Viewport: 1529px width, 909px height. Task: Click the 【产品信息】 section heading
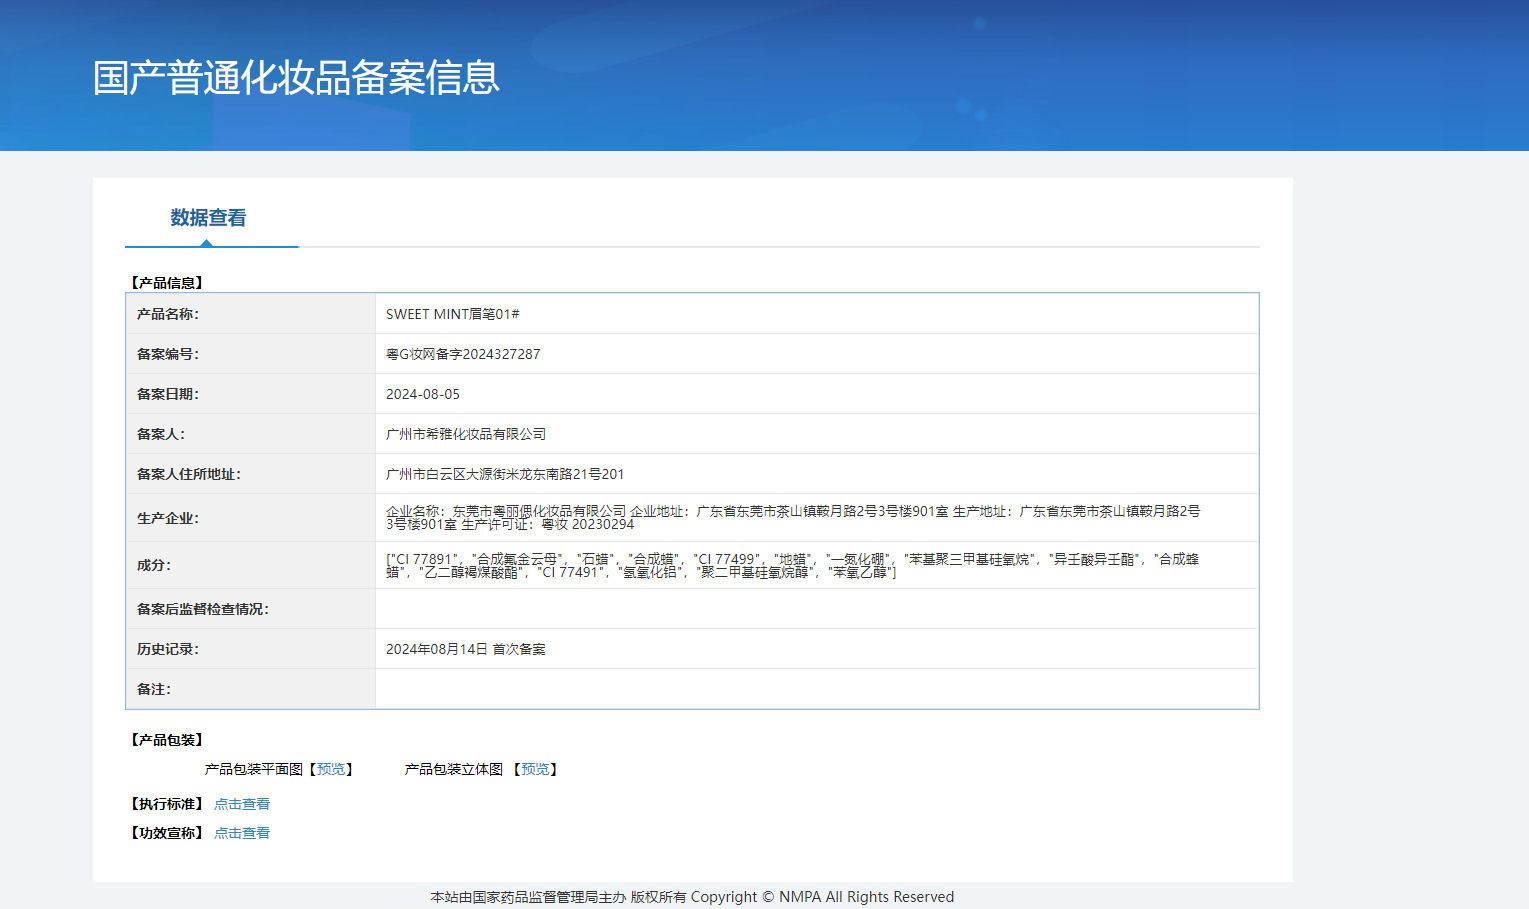(167, 283)
